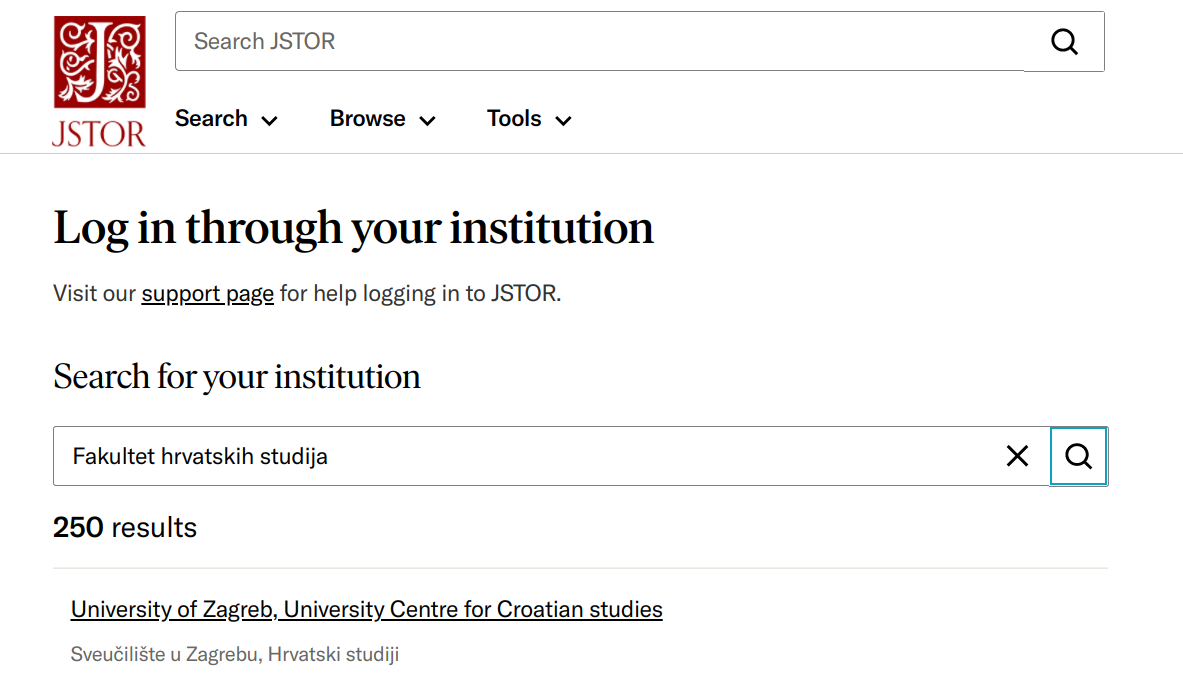Open the Search navigation dropdown
The image size is (1183, 690).
[x=226, y=118]
